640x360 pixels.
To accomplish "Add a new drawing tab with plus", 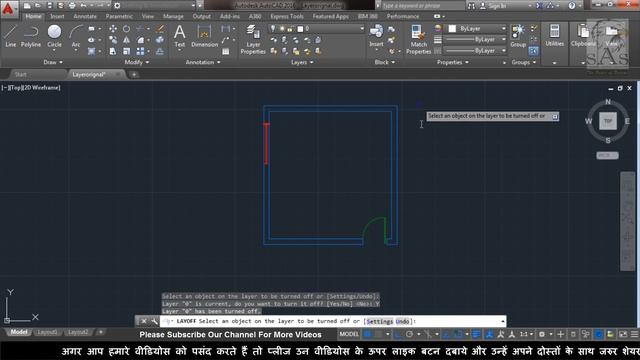I will (134, 75).
